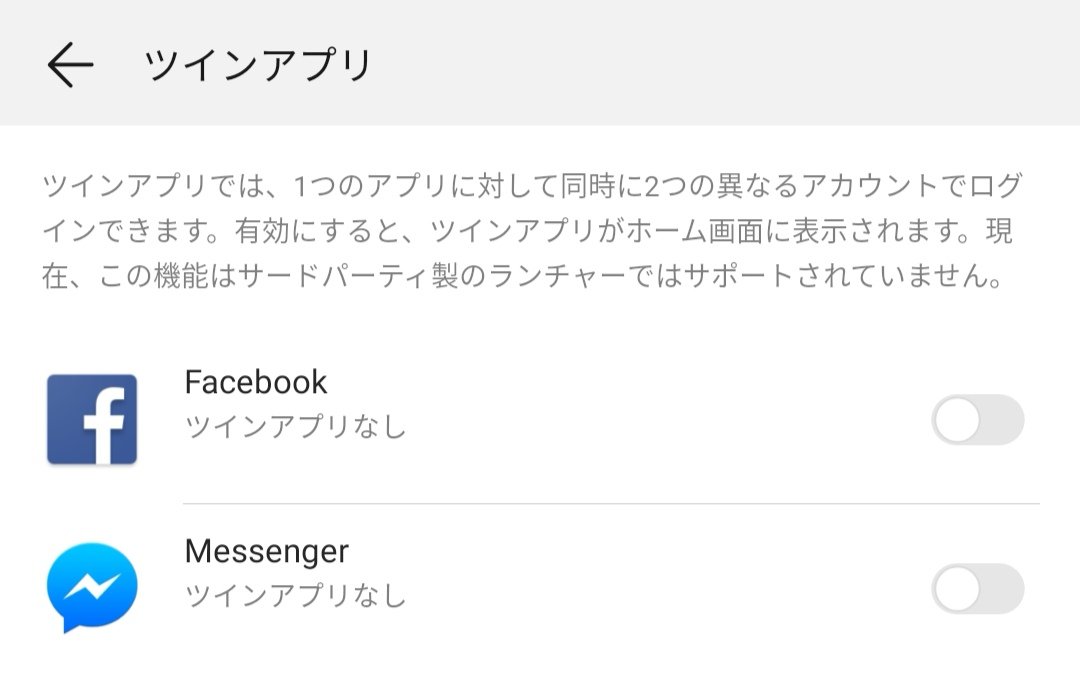Tap the white knob on Messenger switch
The image size is (1080, 697).
coord(957,589)
